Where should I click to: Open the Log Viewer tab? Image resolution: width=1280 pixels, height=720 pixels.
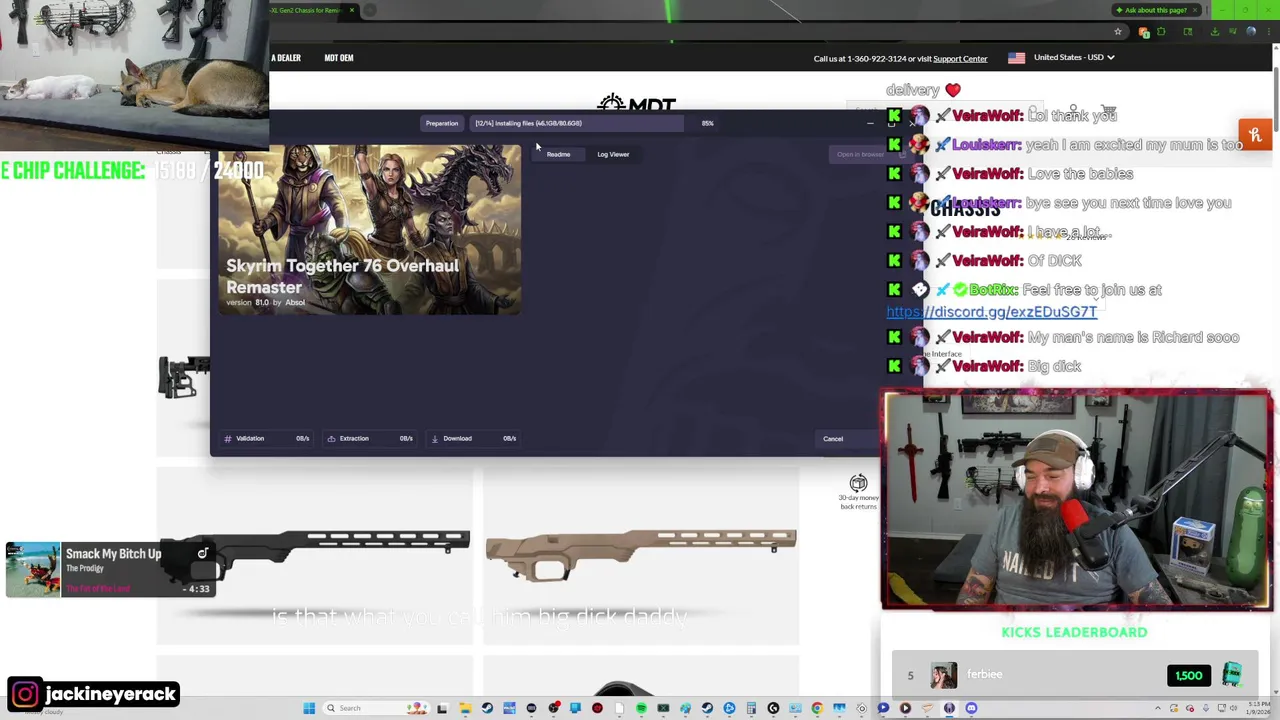(613, 154)
